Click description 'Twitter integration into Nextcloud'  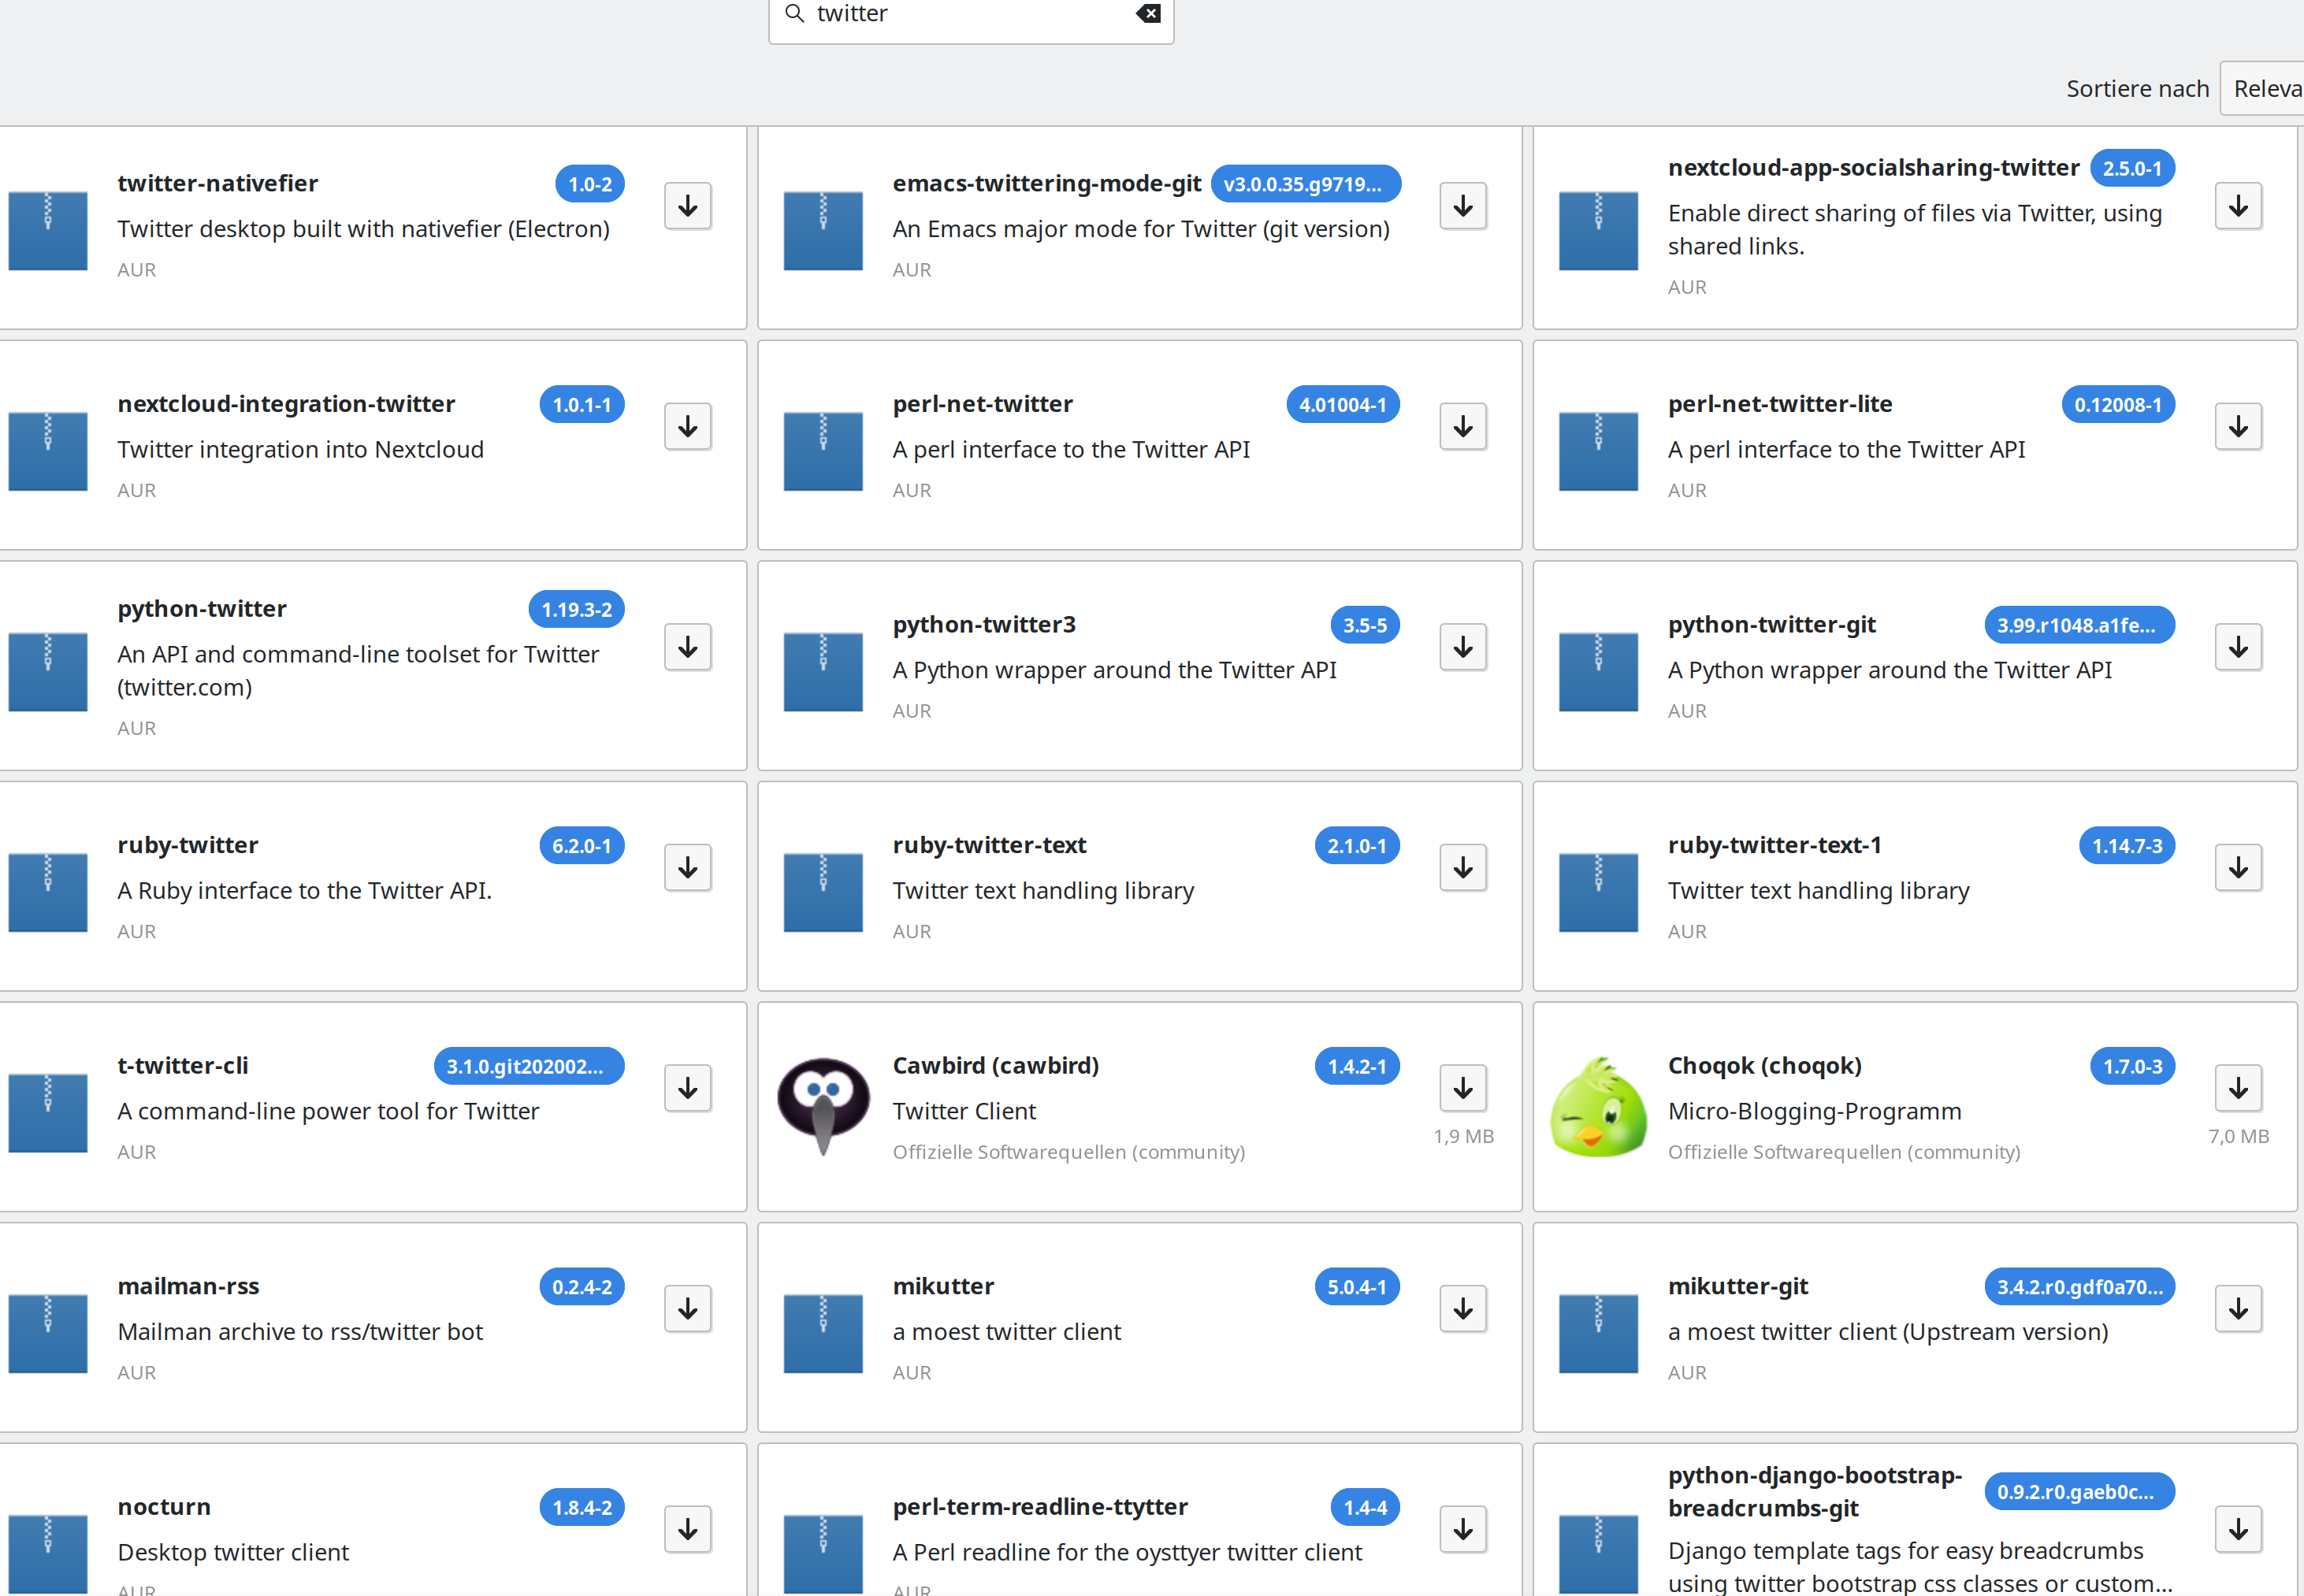[x=300, y=449]
